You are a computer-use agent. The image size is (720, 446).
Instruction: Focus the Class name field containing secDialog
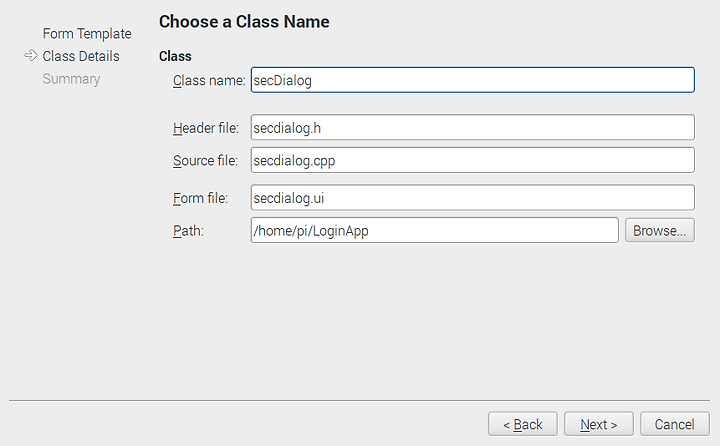pyautogui.click(x=472, y=80)
